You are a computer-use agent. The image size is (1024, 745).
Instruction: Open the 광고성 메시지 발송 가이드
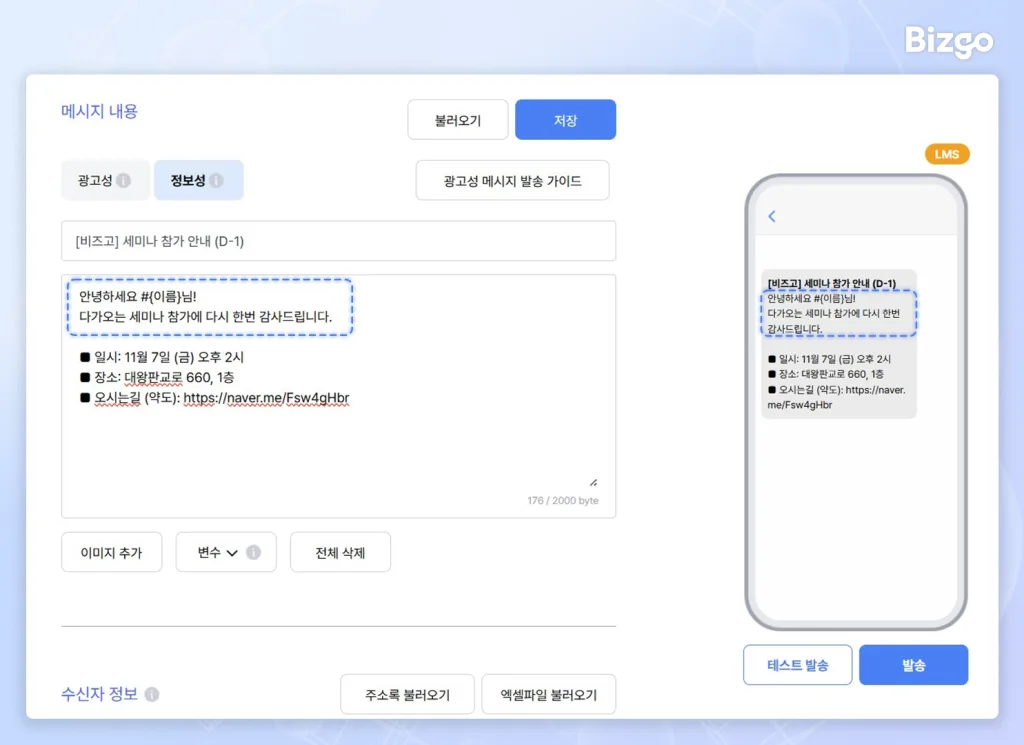pyautogui.click(x=512, y=180)
